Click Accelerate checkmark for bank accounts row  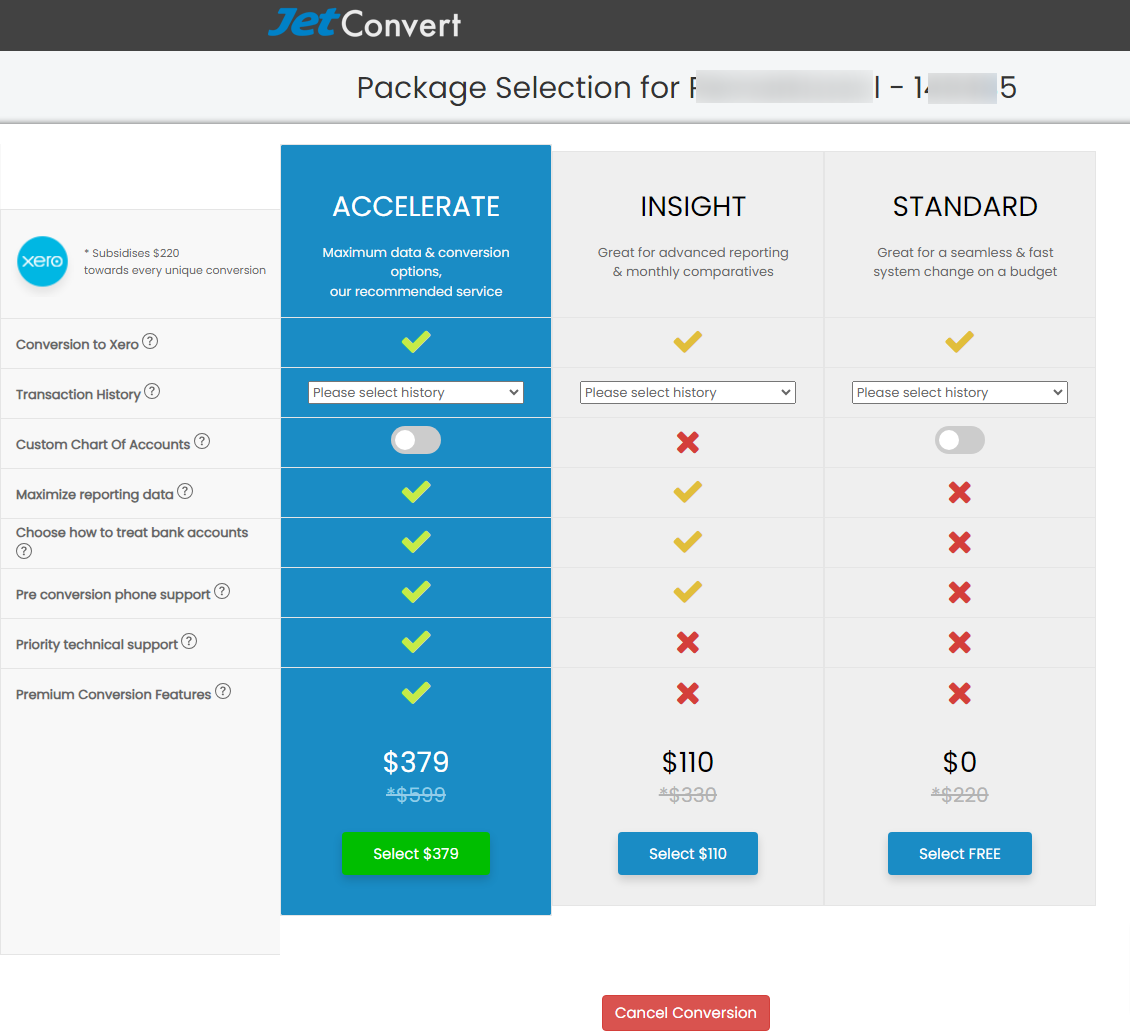(416, 541)
